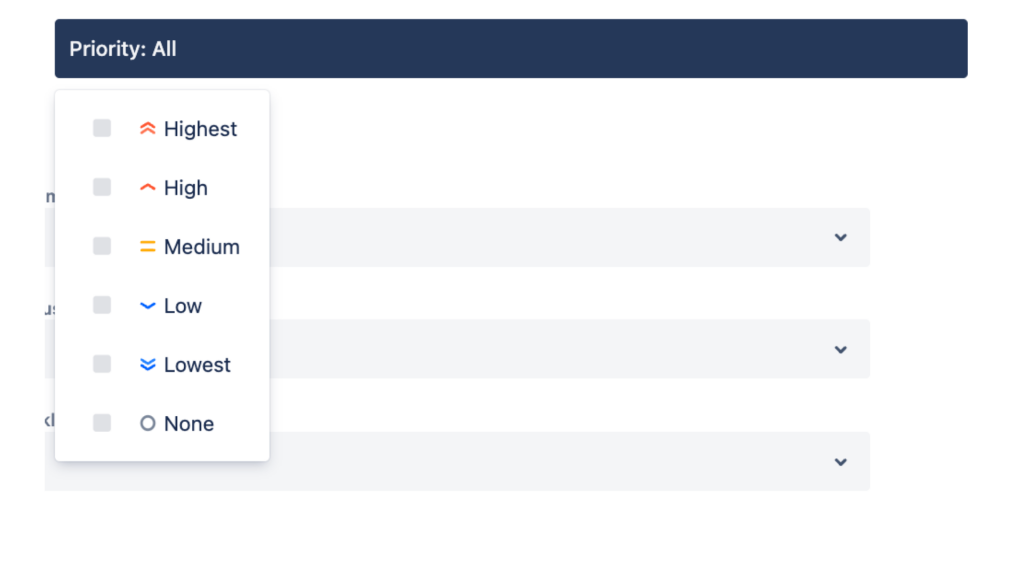This screenshot has width=1024, height=576.
Task: Enable the Low priority checkbox
Action: 102,305
